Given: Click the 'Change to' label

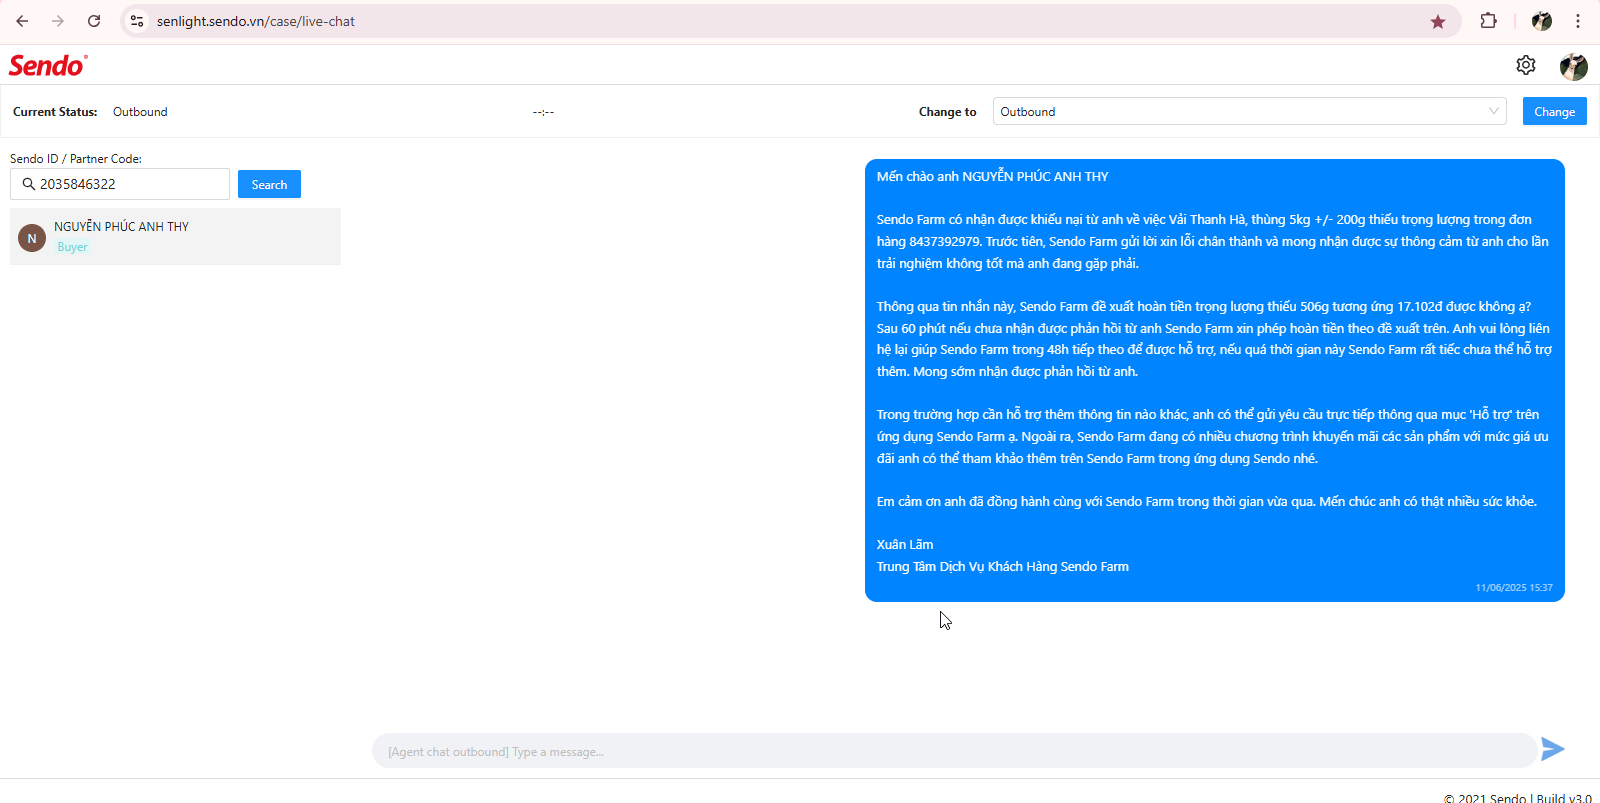Looking at the screenshot, I should click(x=947, y=112).
